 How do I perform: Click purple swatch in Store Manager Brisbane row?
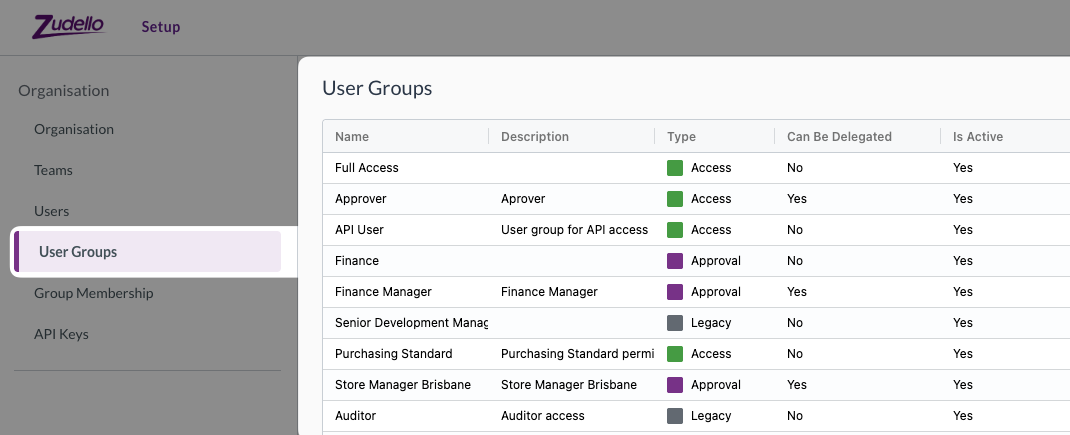(674, 385)
